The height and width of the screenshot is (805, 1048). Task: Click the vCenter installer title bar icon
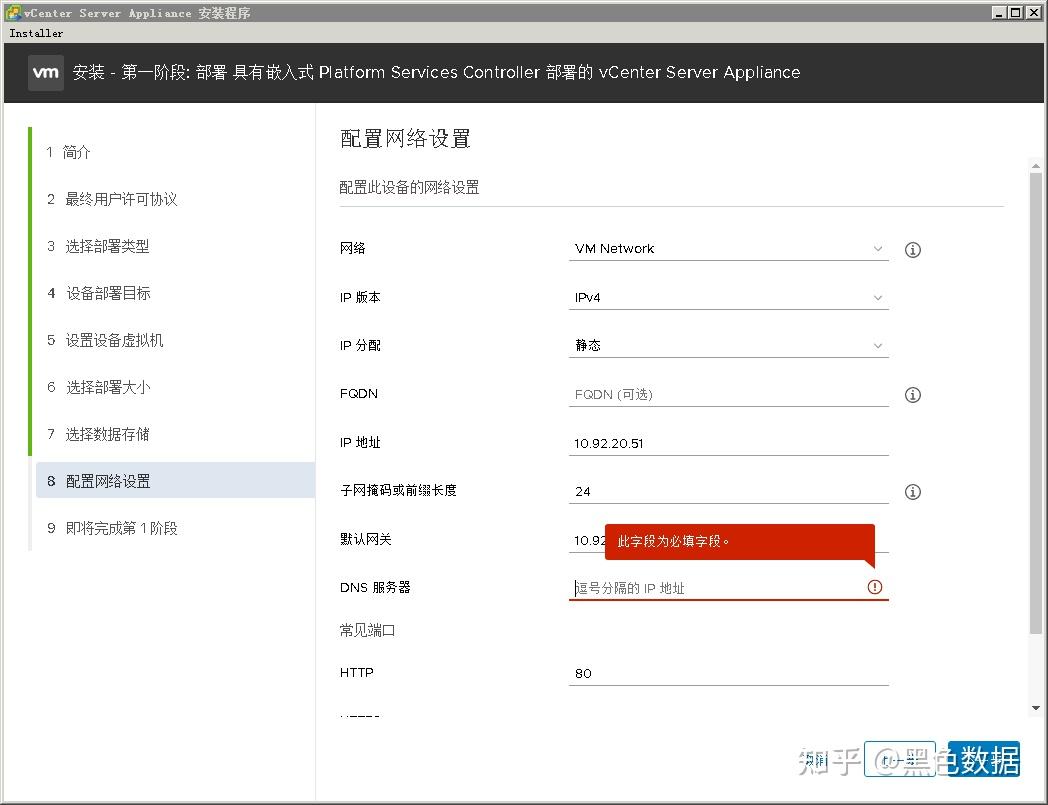coord(12,12)
